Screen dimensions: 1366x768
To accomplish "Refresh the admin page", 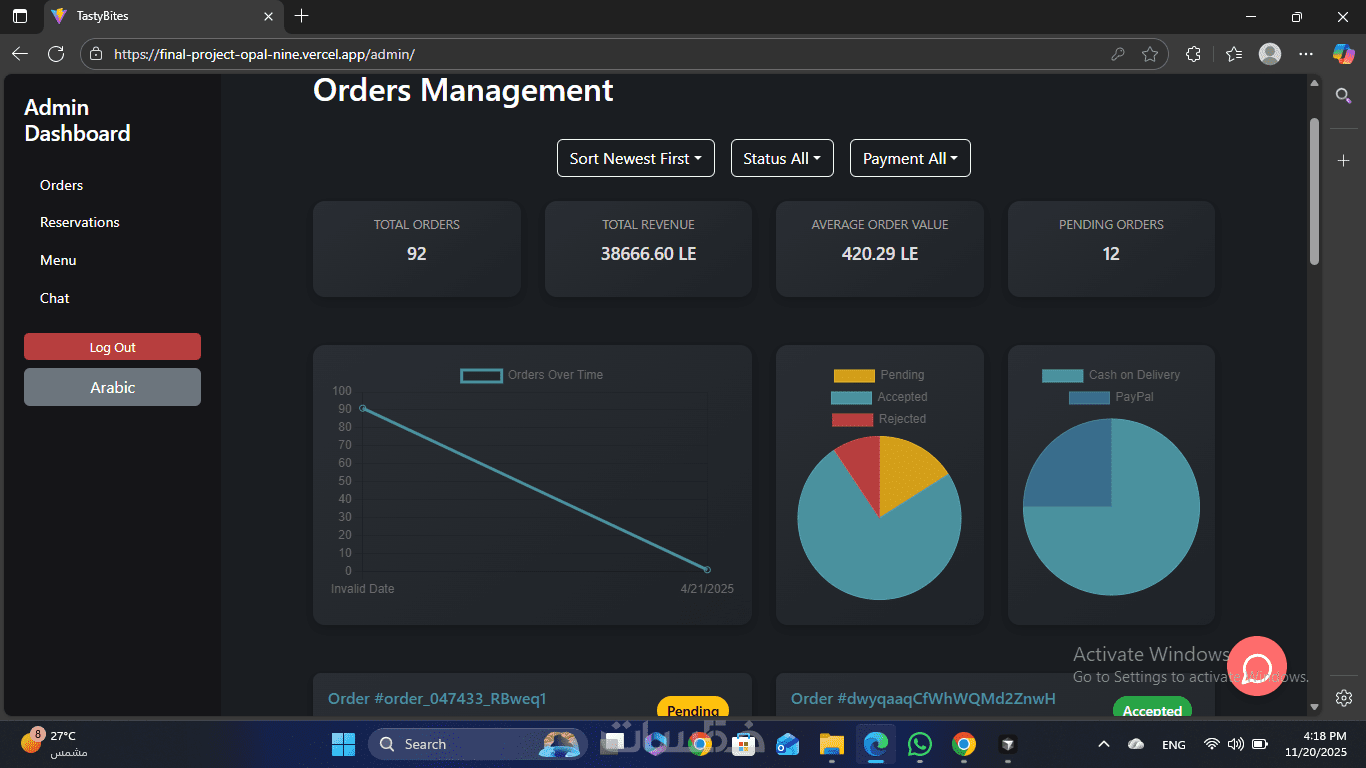I will click(x=56, y=54).
